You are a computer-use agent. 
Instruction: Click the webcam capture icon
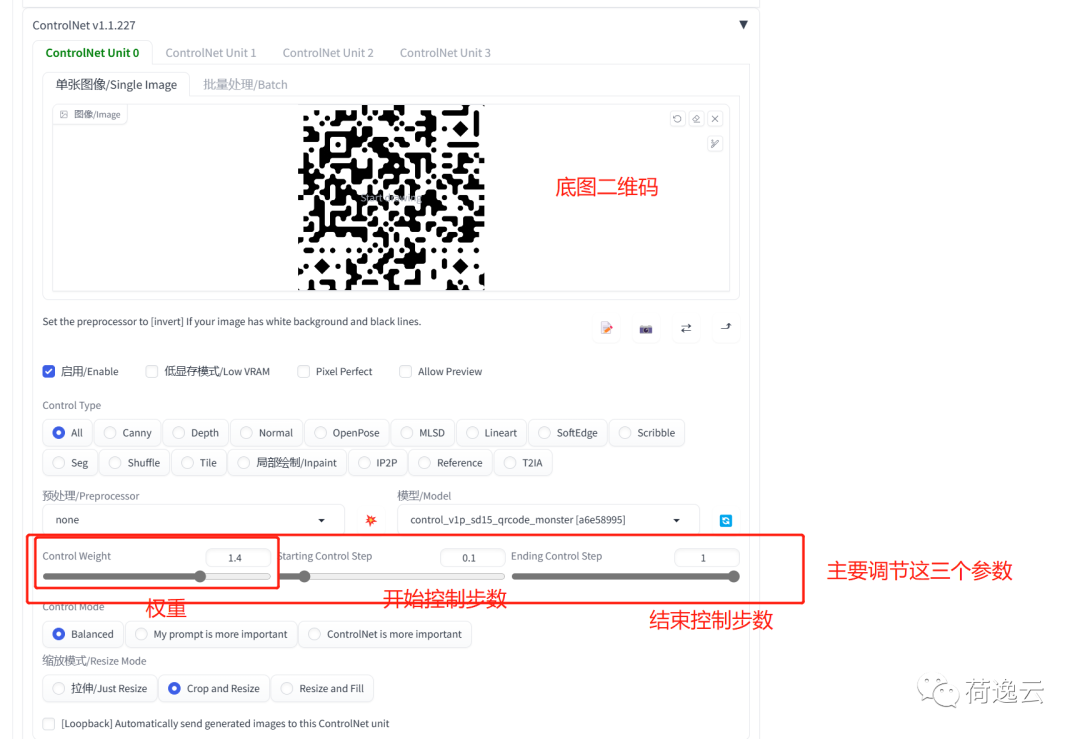coord(645,328)
